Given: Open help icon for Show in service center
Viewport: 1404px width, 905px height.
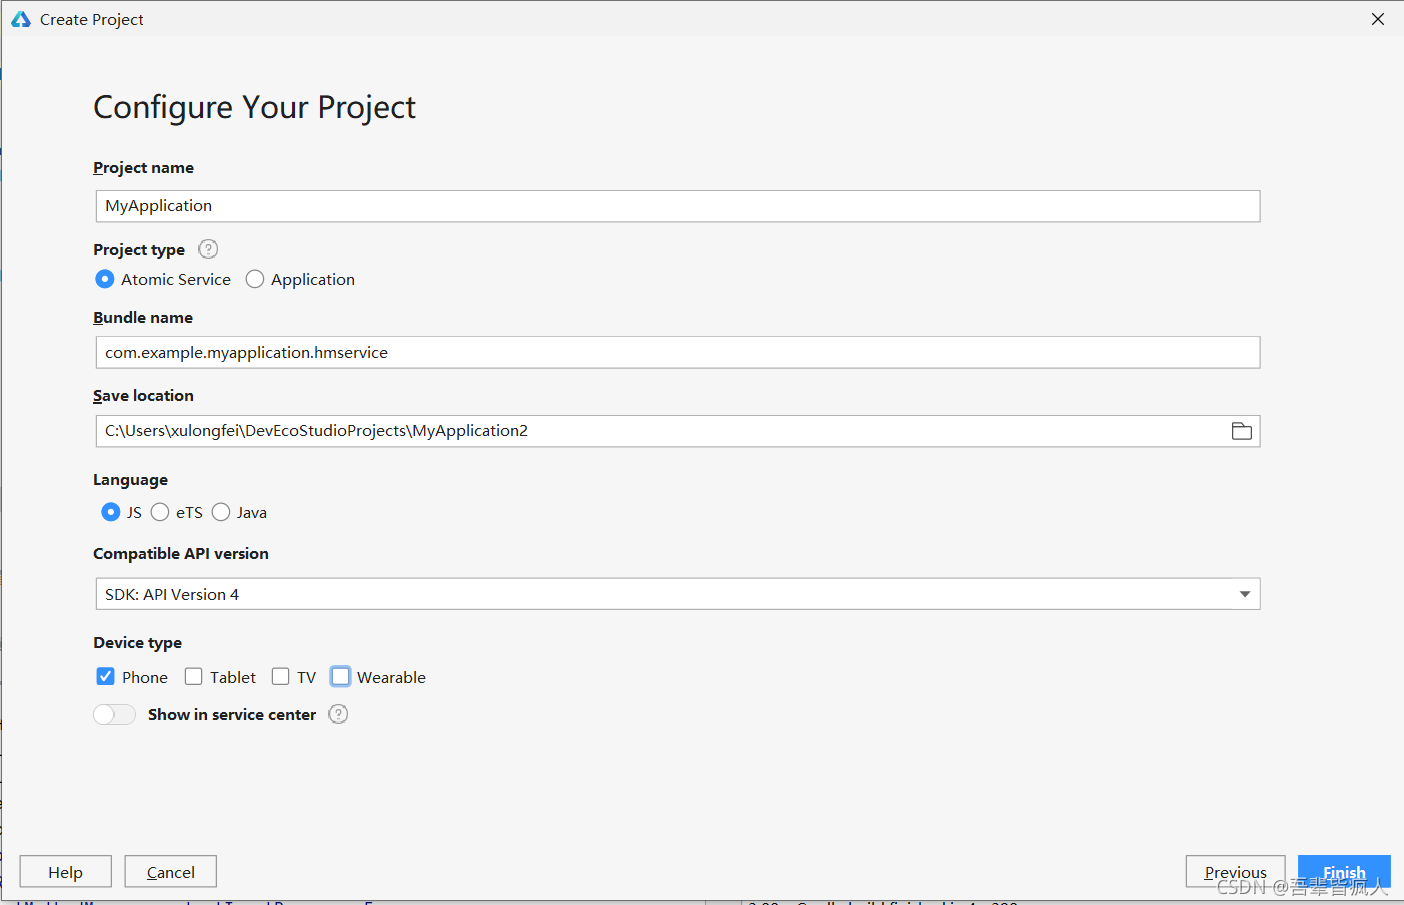Looking at the screenshot, I should pos(338,714).
